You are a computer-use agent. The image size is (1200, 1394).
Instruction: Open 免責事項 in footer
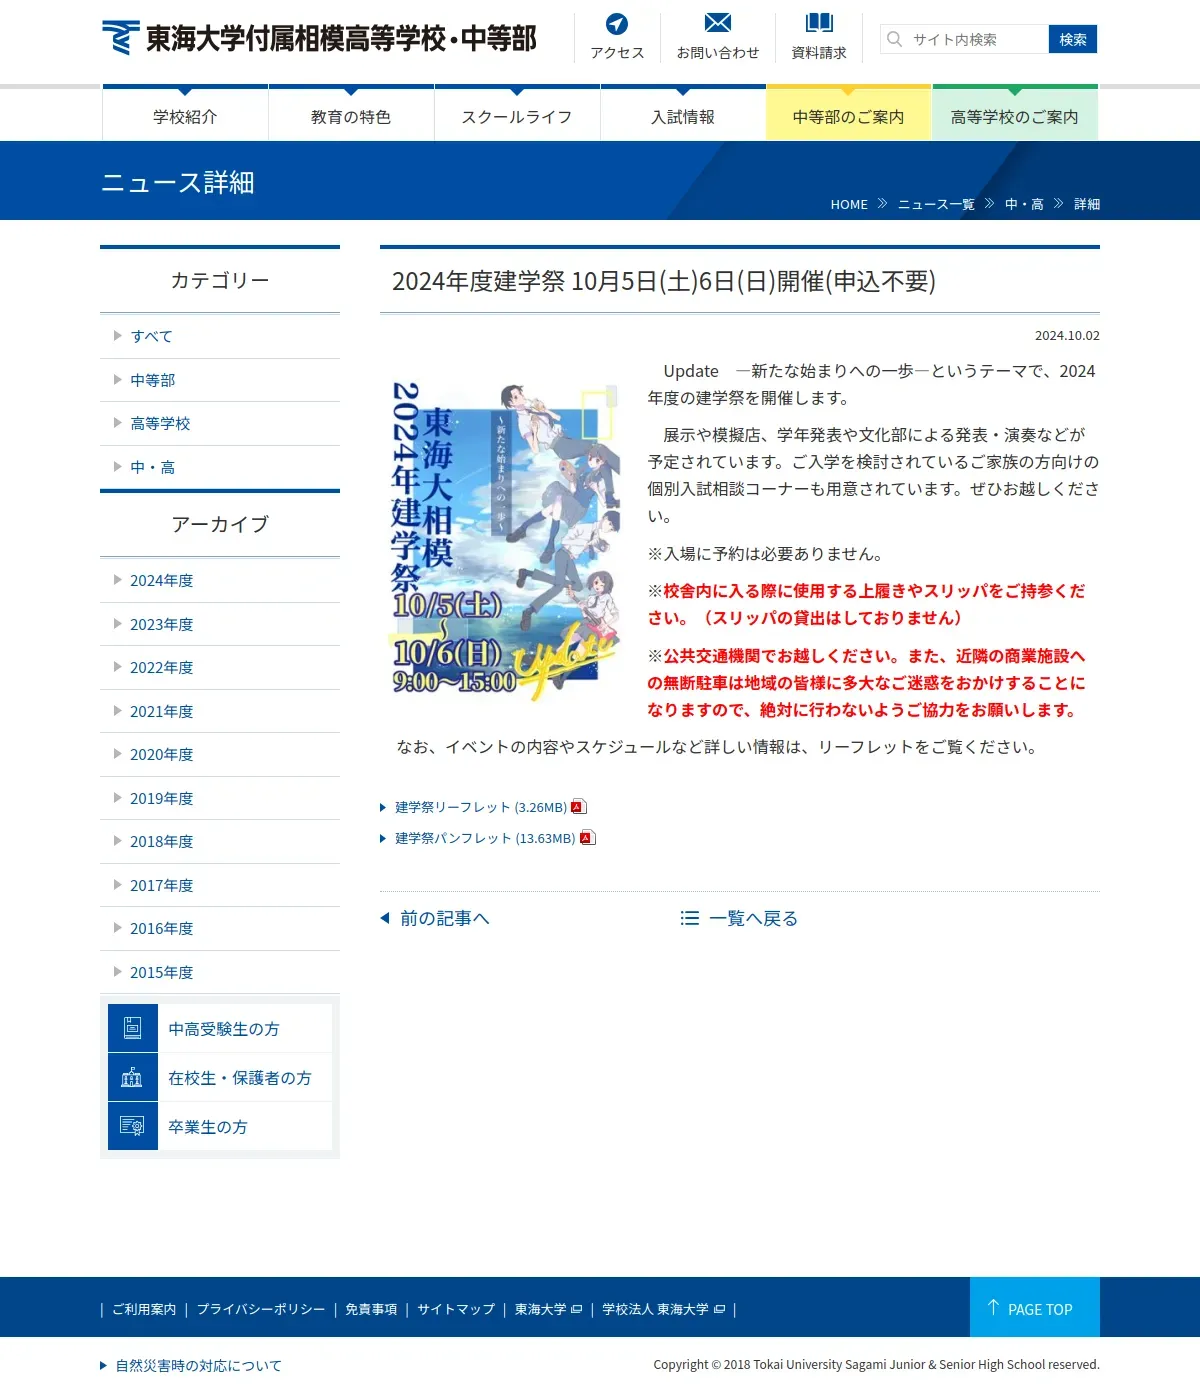pyautogui.click(x=371, y=1309)
